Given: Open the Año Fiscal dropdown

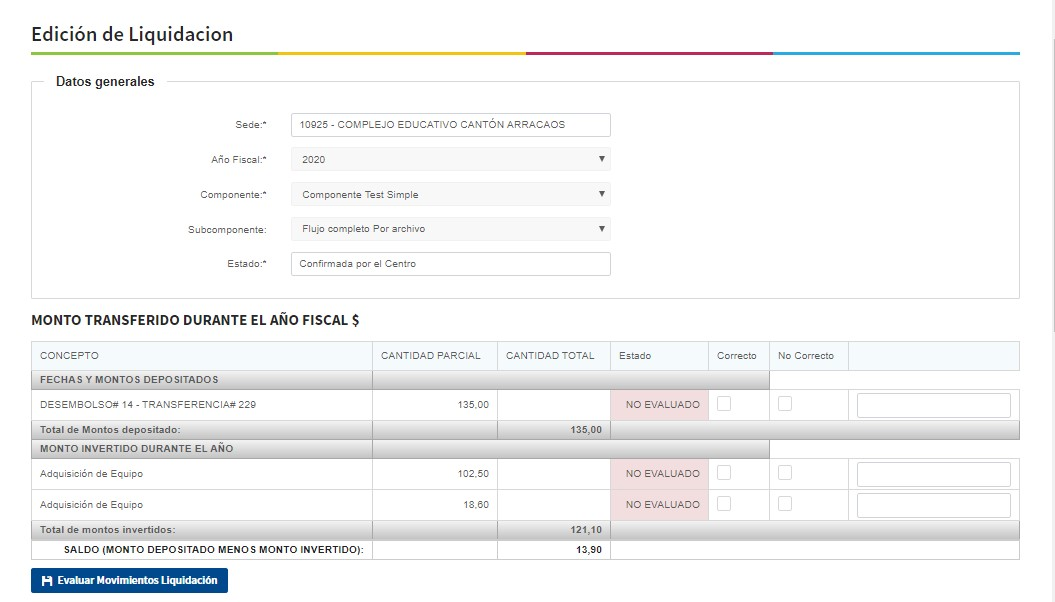Looking at the screenshot, I should (x=450, y=159).
